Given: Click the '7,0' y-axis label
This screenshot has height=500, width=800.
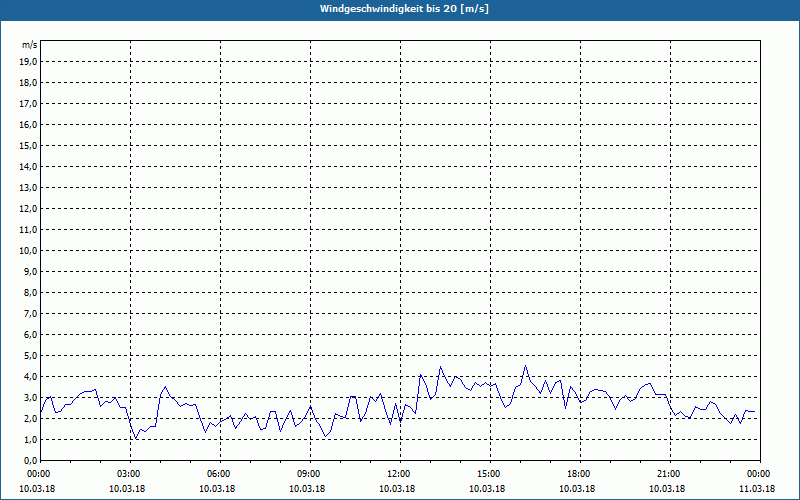Looking at the screenshot, I should (30, 313).
